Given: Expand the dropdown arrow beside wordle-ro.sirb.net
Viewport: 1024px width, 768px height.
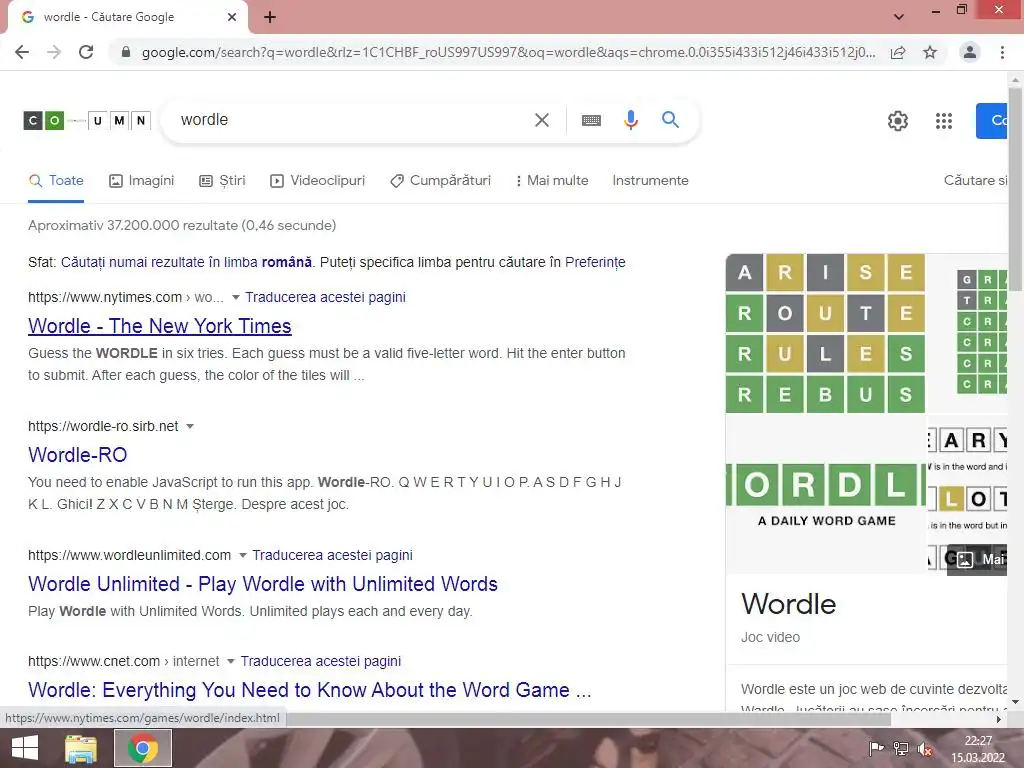Looking at the screenshot, I should (x=190, y=426).
